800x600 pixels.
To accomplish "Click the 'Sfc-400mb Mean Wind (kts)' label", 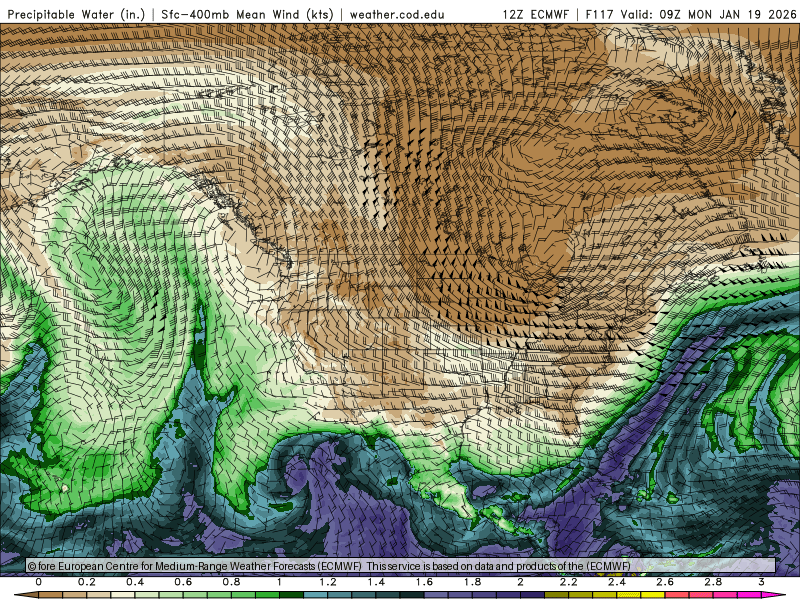I will [x=247, y=14].
